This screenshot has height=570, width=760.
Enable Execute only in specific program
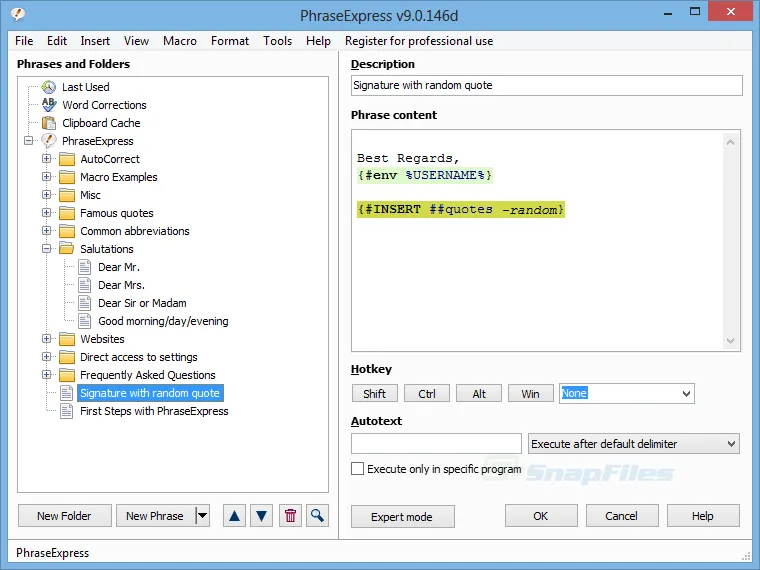click(358, 469)
